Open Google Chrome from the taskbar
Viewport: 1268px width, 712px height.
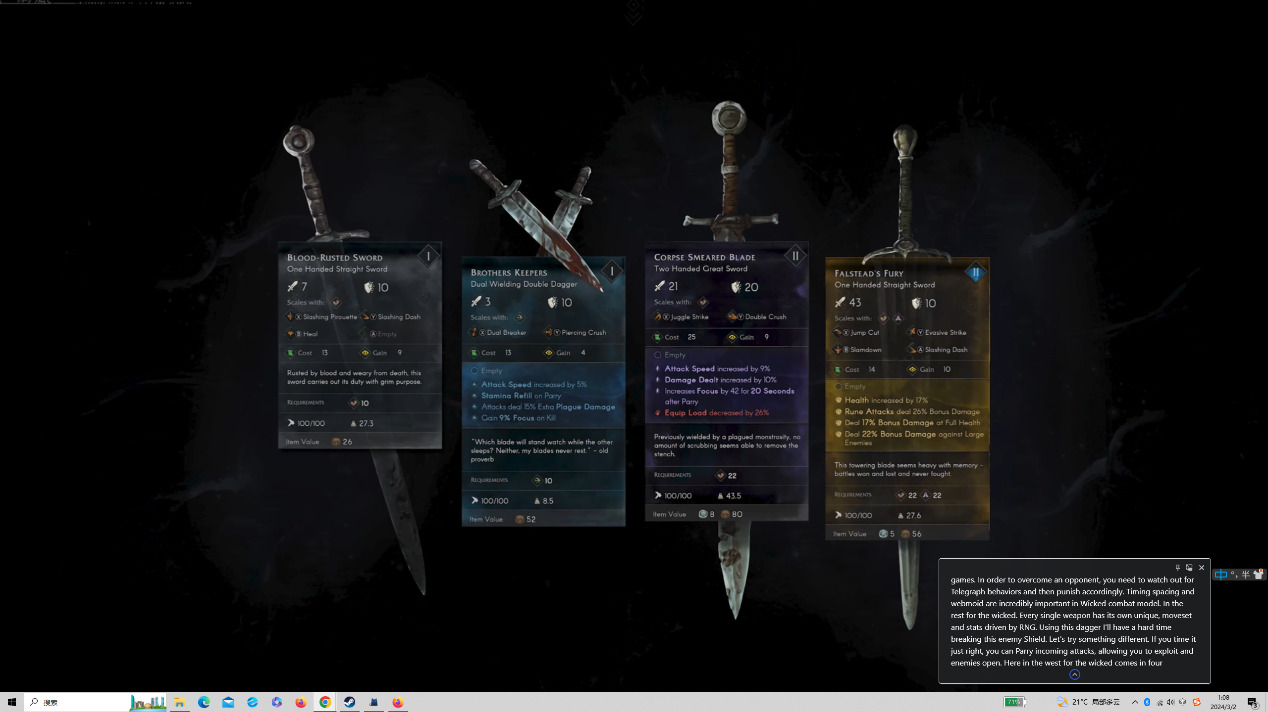click(x=325, y=702)
